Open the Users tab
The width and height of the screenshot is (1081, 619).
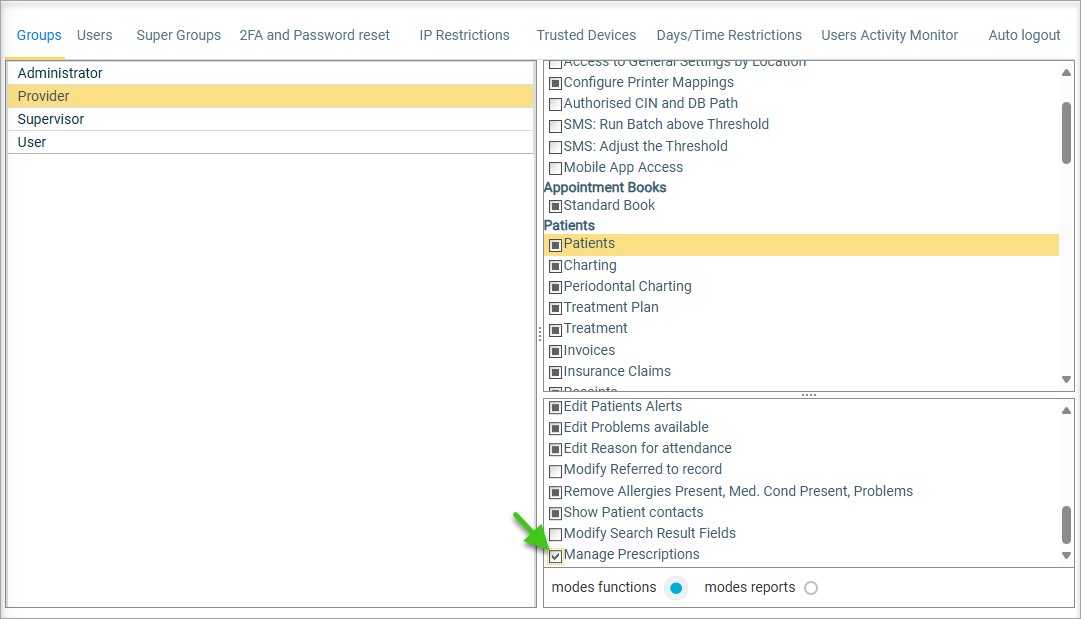[x=94, y=35]
